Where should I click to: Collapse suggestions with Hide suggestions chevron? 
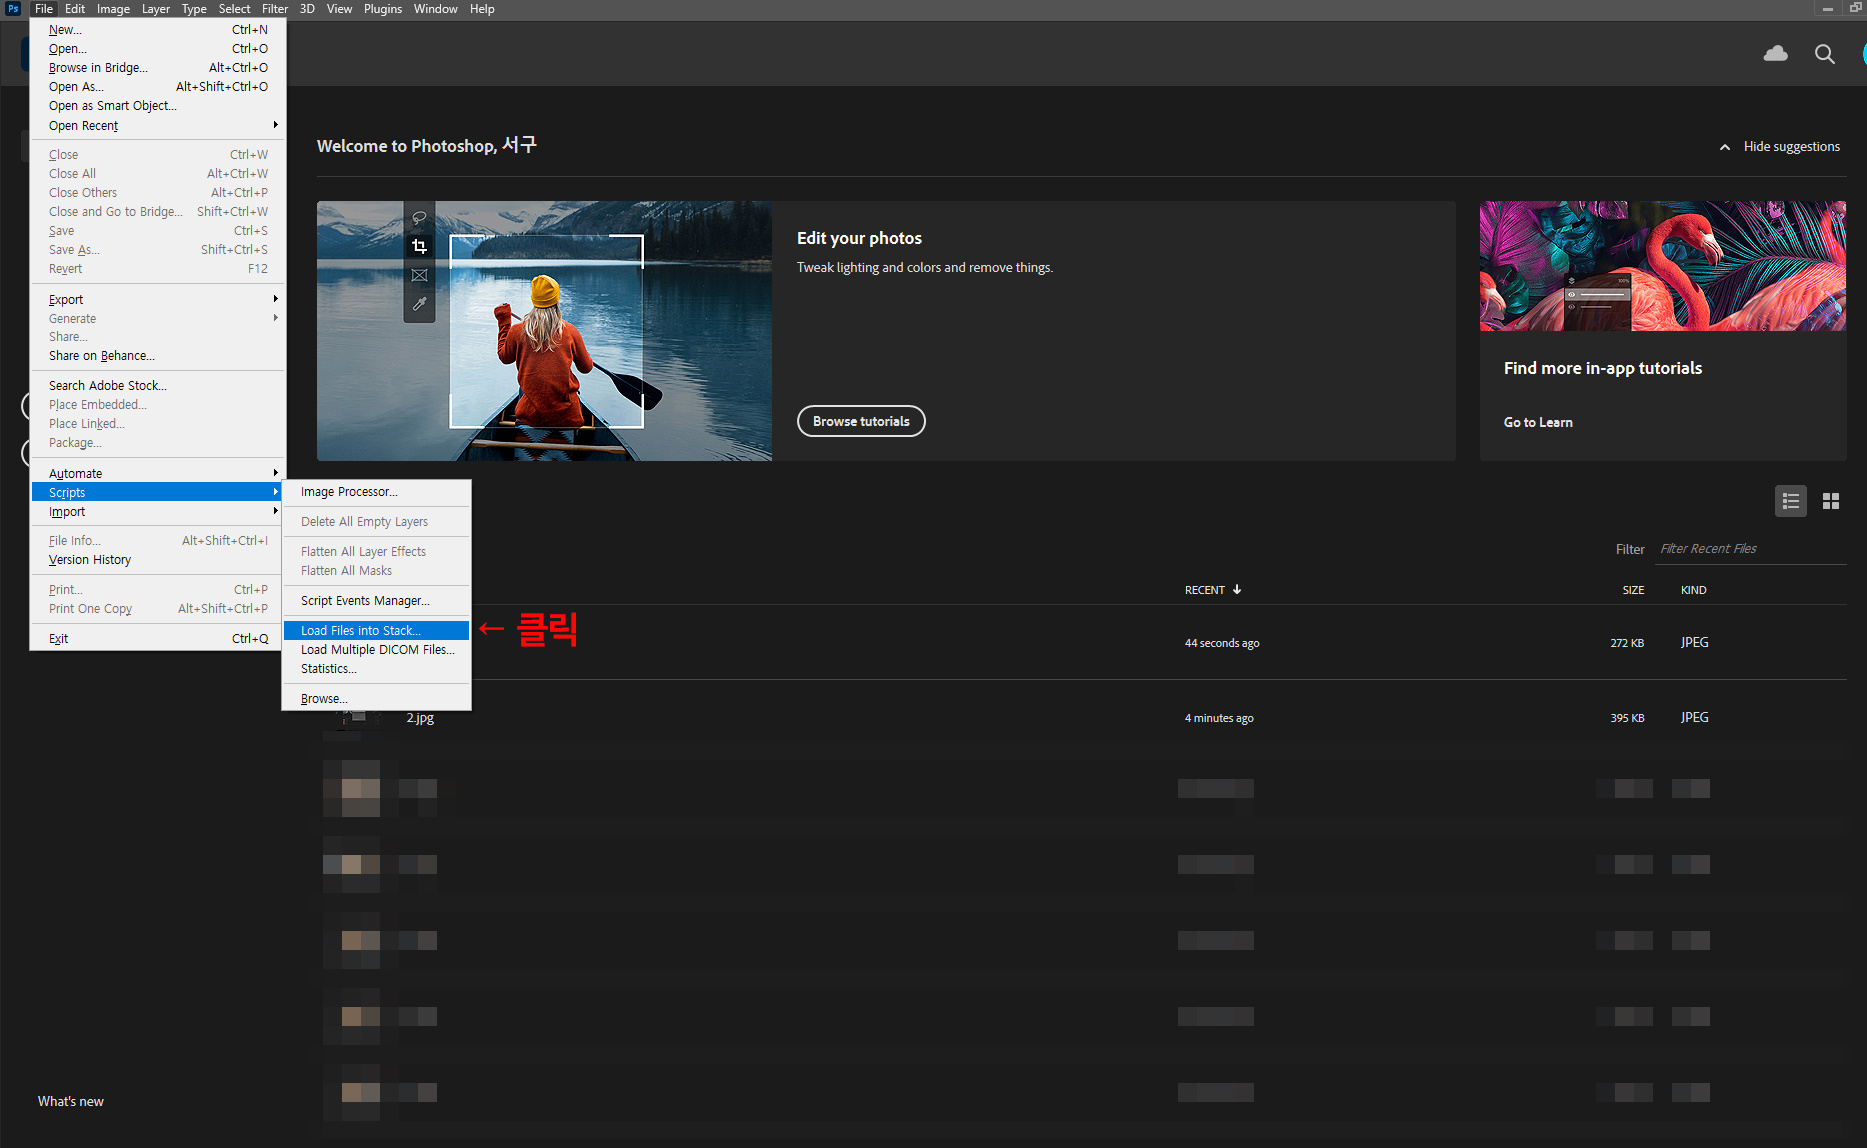click(x=1725, y=147)
